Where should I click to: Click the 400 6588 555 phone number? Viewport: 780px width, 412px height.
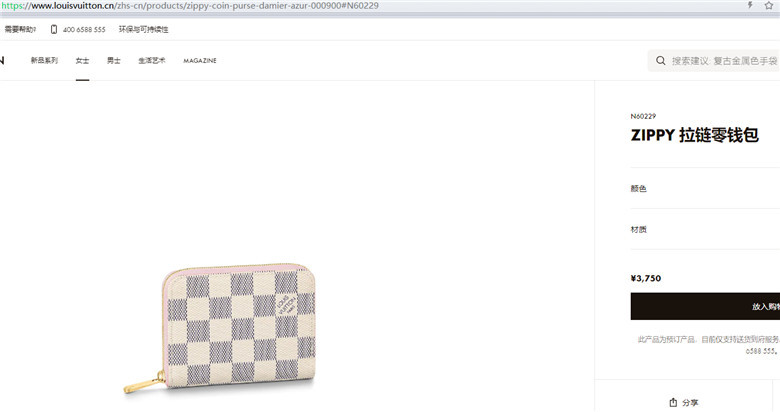[x=84, y=30]
